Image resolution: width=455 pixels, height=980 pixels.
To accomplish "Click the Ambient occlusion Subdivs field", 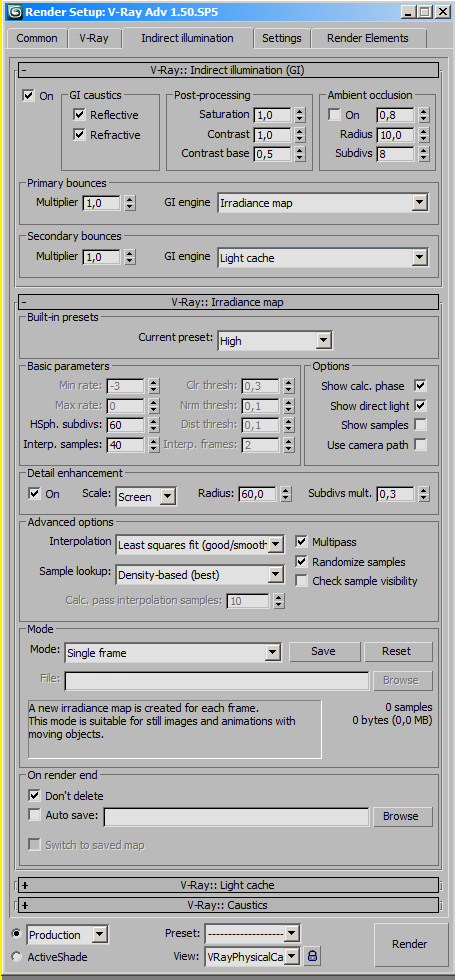I will coord(396,154).
